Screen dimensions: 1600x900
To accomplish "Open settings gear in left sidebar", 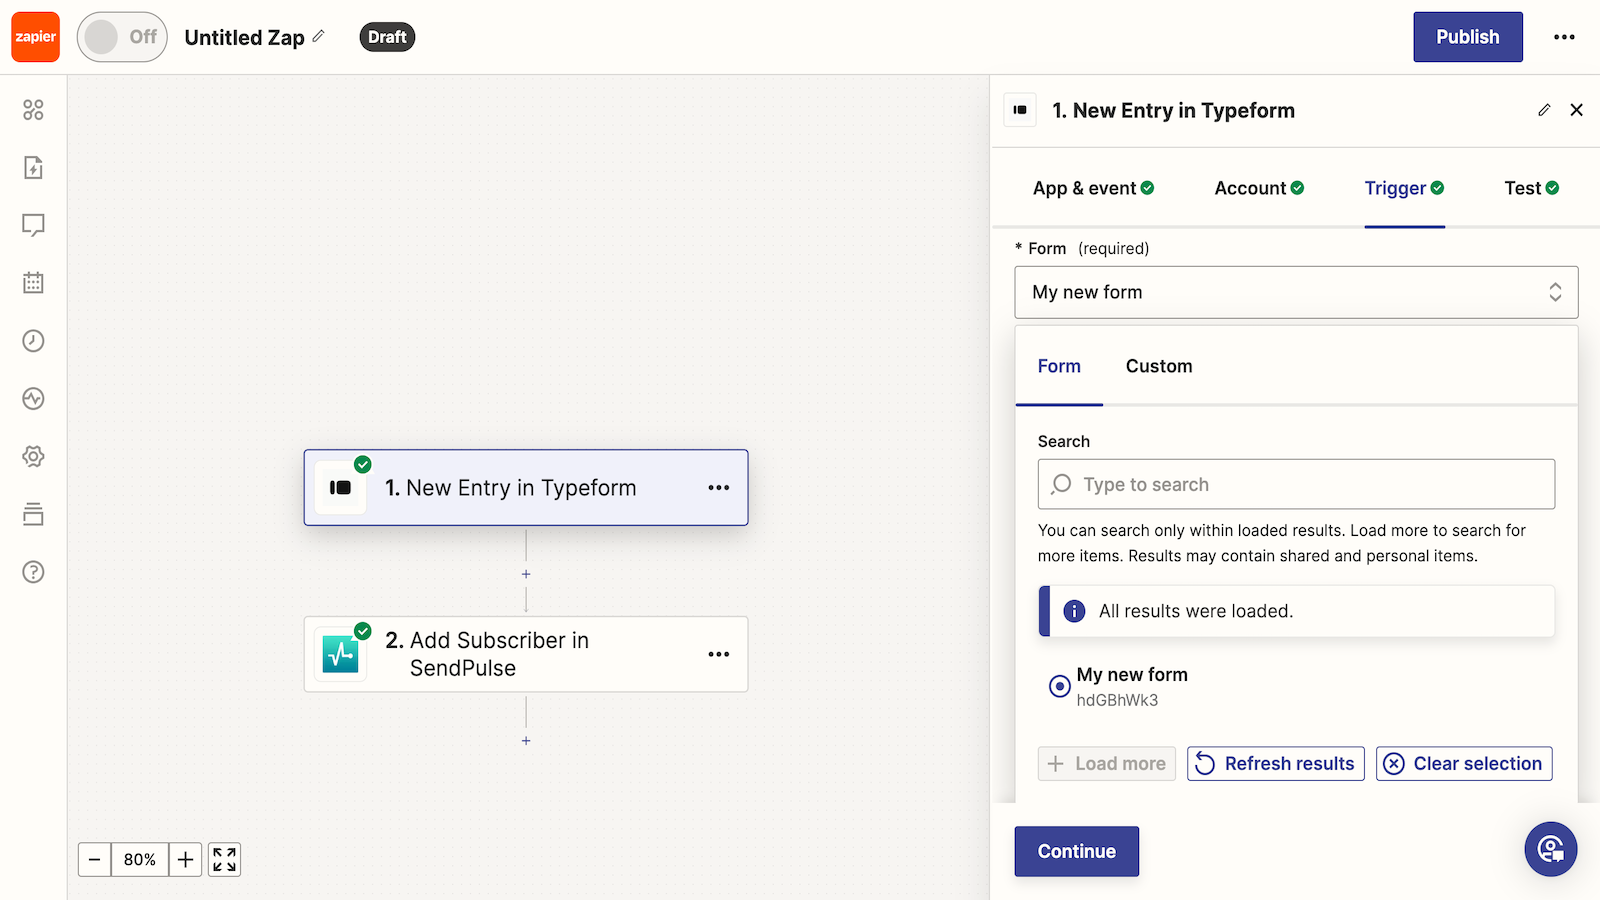I will tap(33, 456).
